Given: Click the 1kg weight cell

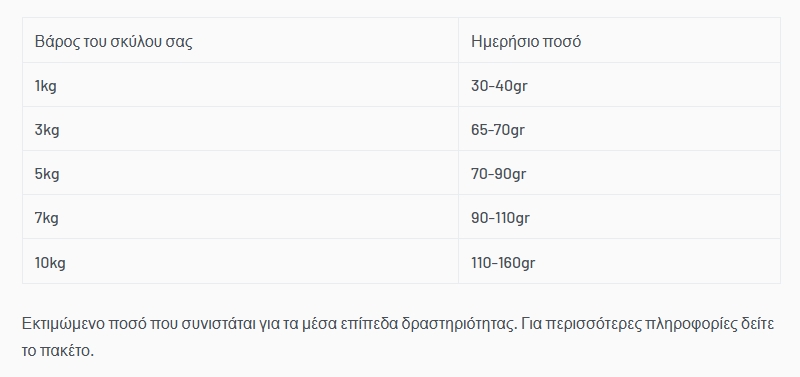Looking at the screenshot, I should 240,85.
